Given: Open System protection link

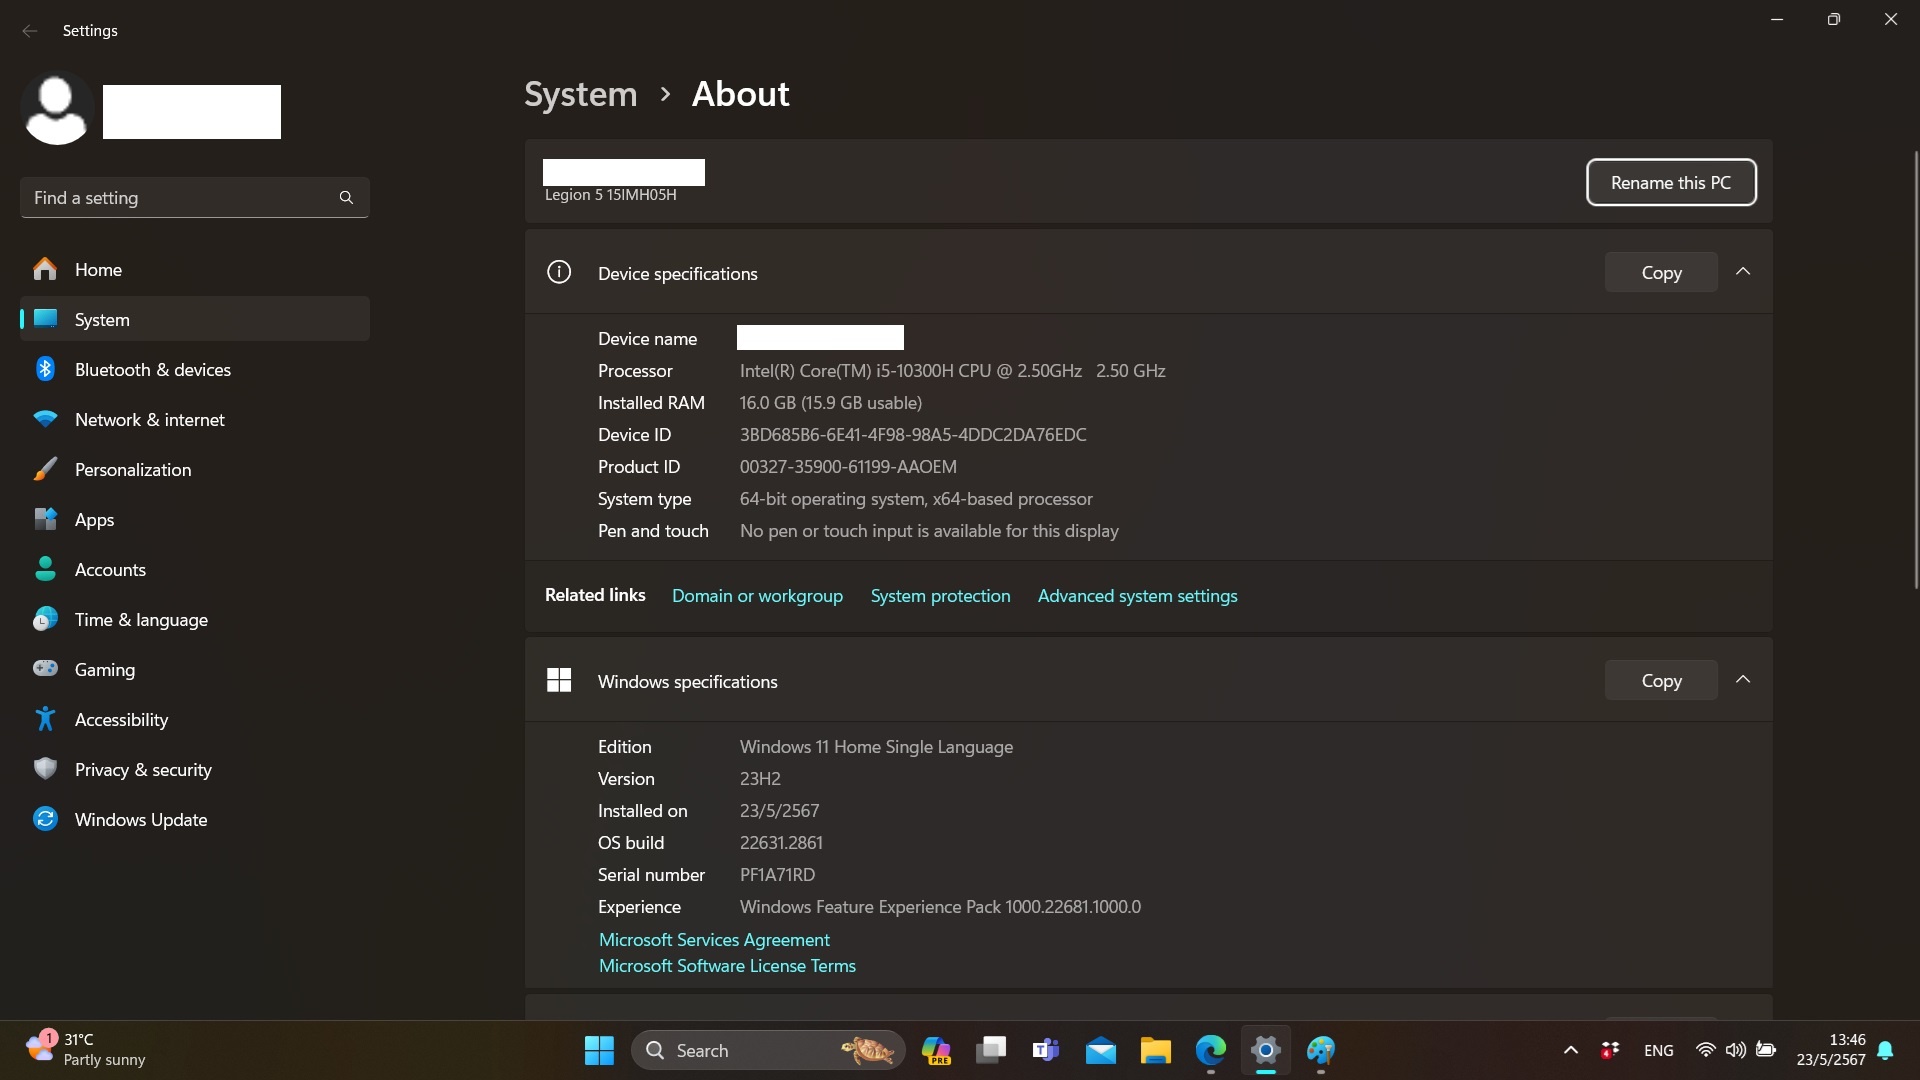Looking at the screenshot, I should coord(940,596).
